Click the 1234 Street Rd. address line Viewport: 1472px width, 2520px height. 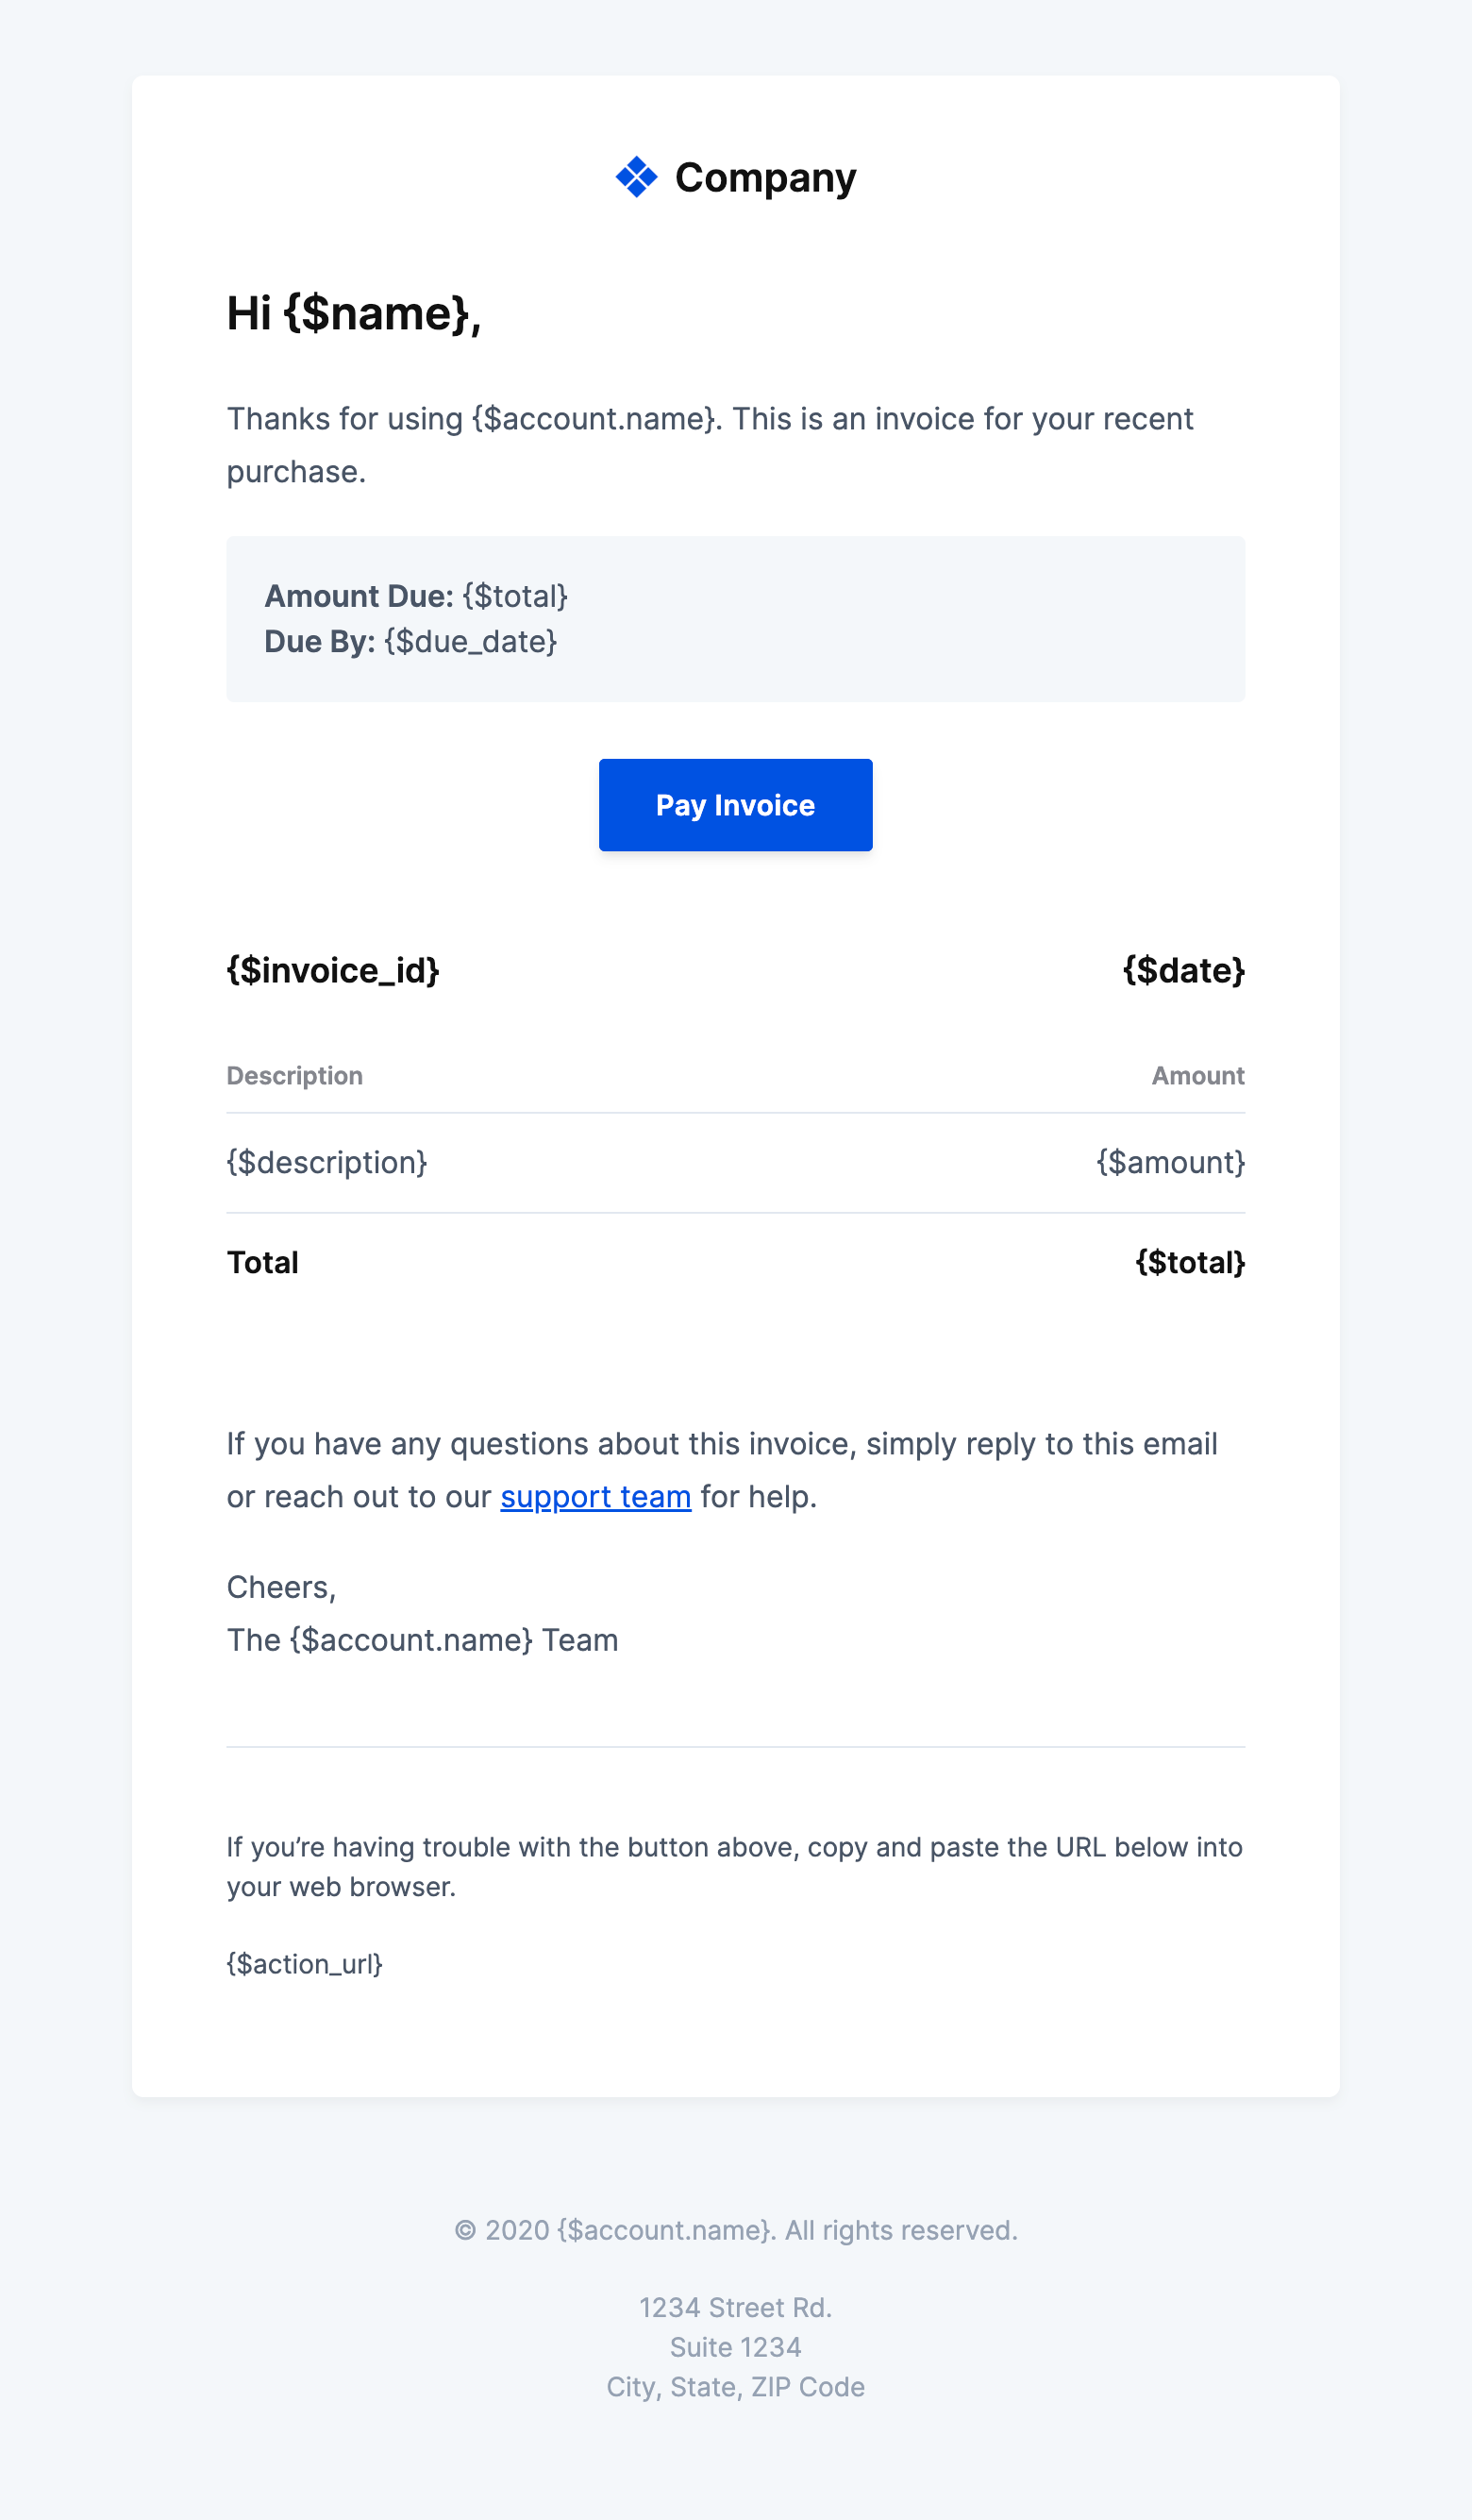pyautogui.click(x=736, y=2307)
